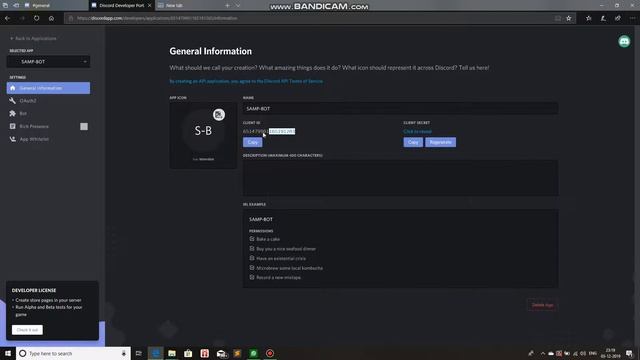The image size is (640, 360).
Task: Open Microsoft Edge on the taskbar
Action: click(156, 353)
